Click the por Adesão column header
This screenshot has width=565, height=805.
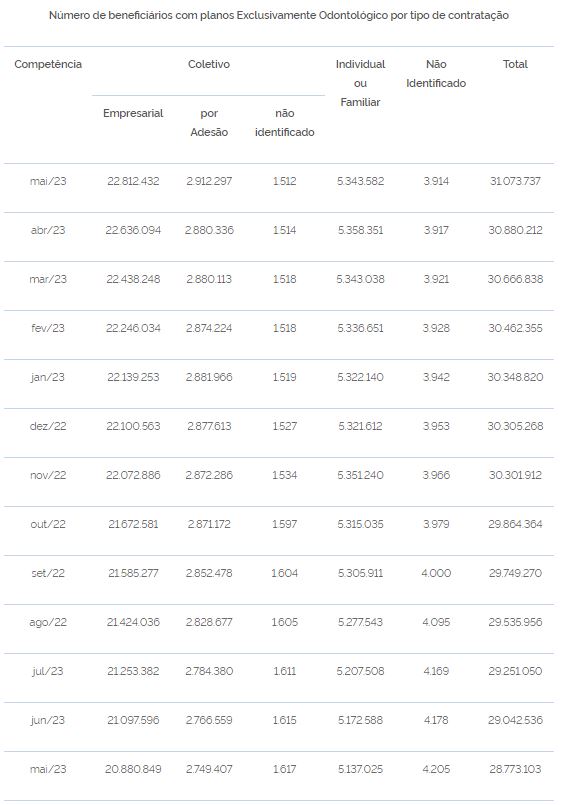point(209,123)
